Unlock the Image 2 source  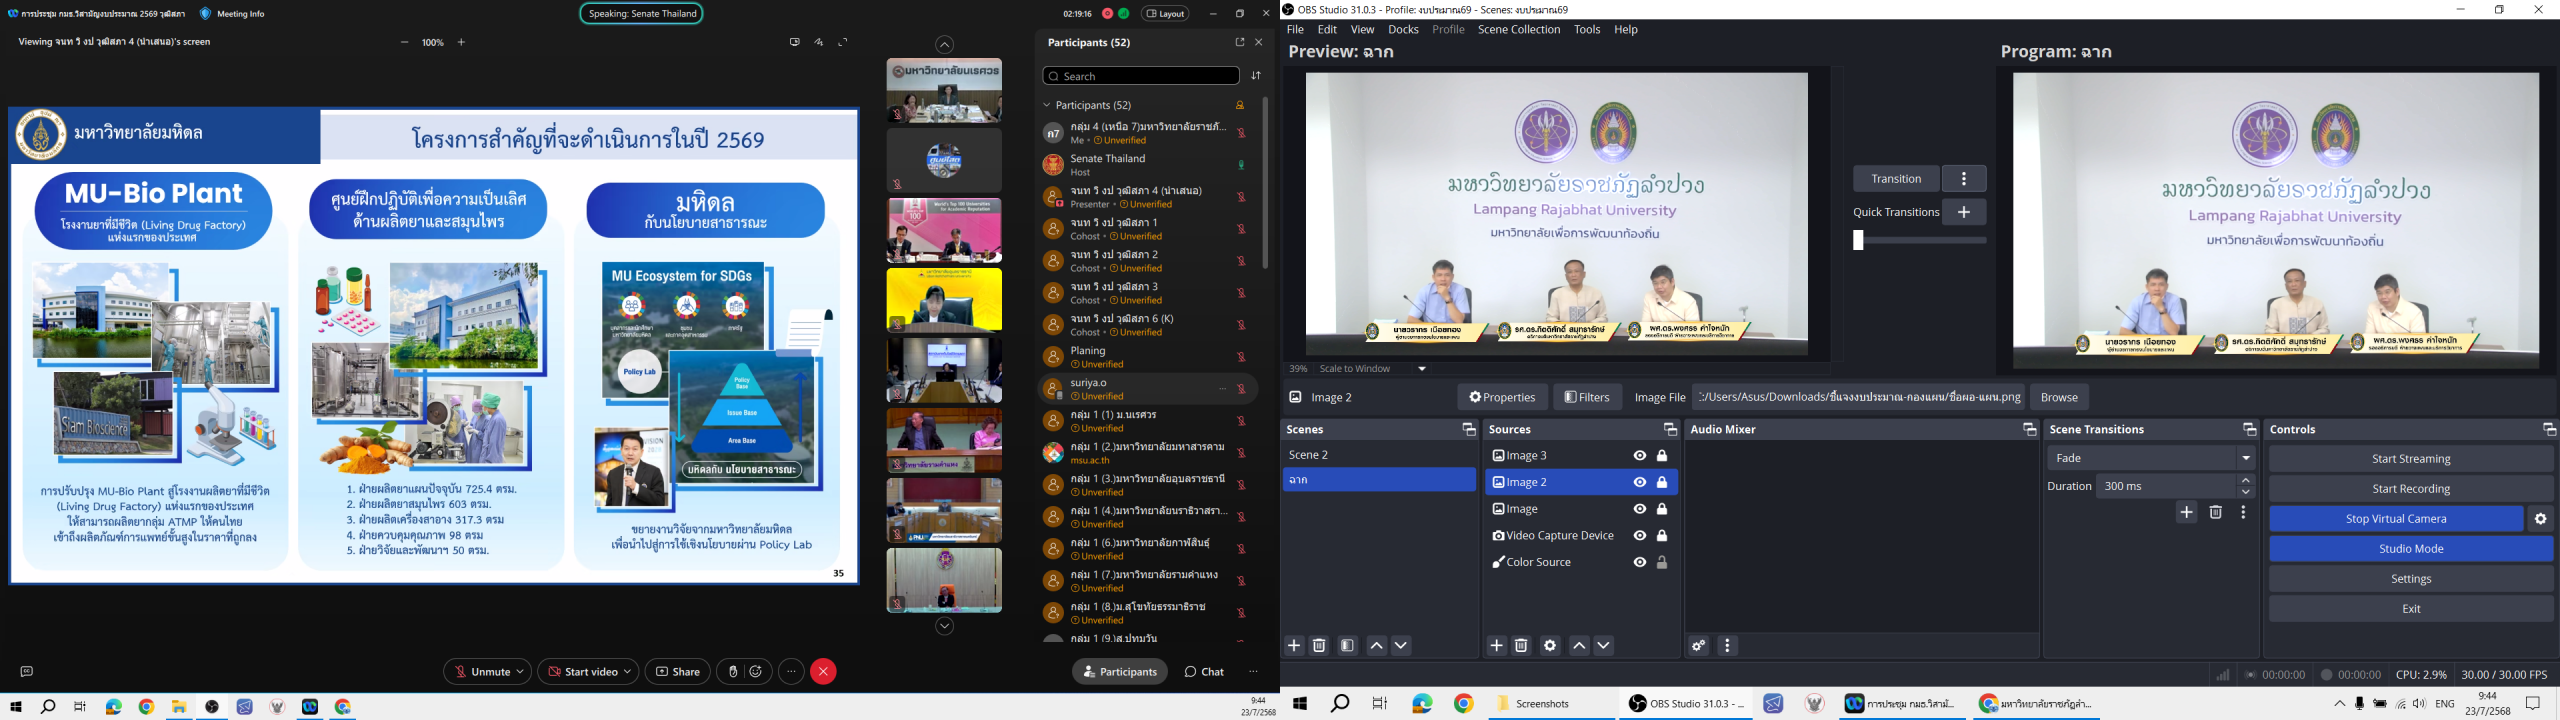click(x=1662, y=482)
